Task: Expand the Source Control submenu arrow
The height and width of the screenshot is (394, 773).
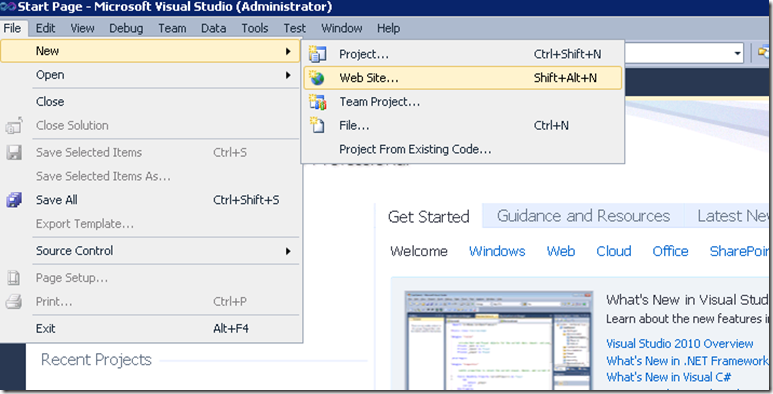Action: pyautogui.click(x=288, y=251)
